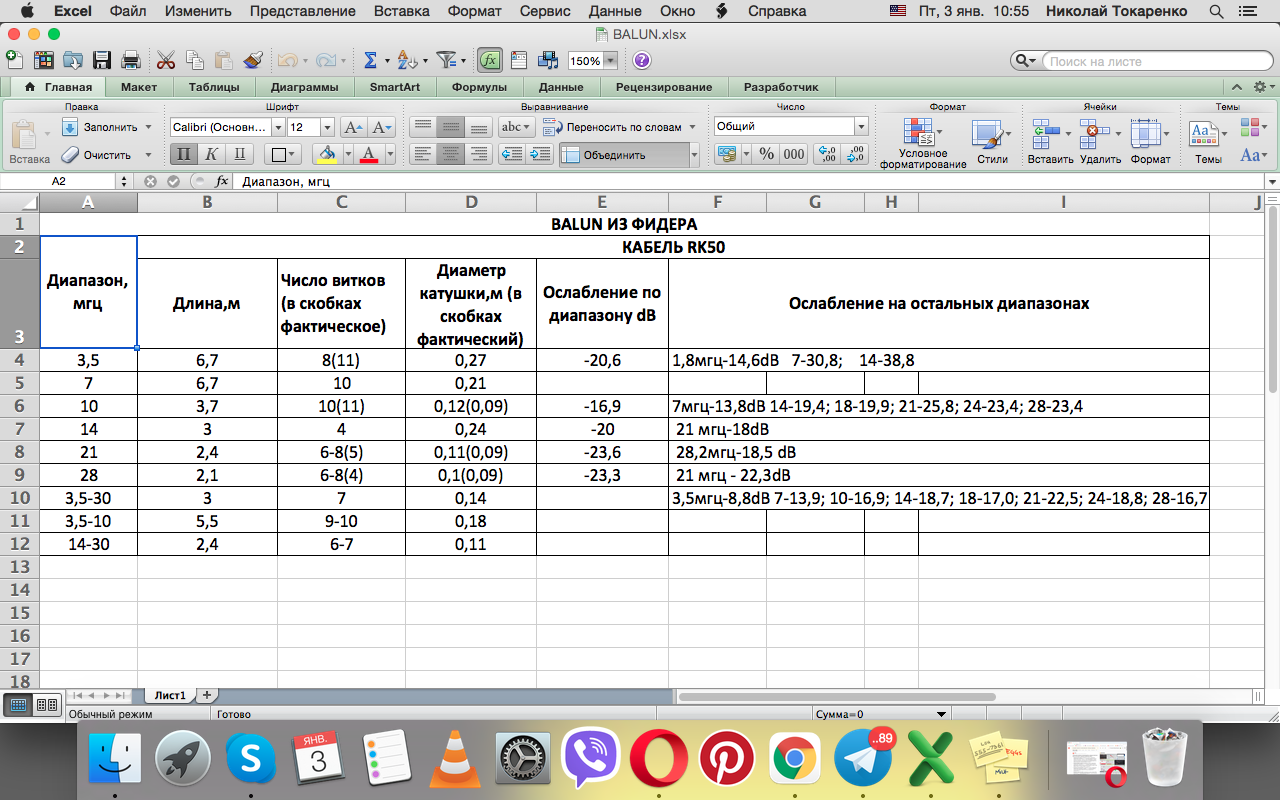This screenshot has width=1280, height=800.
Task: Click Переносить по словам wrap text button
Action: 623,127
